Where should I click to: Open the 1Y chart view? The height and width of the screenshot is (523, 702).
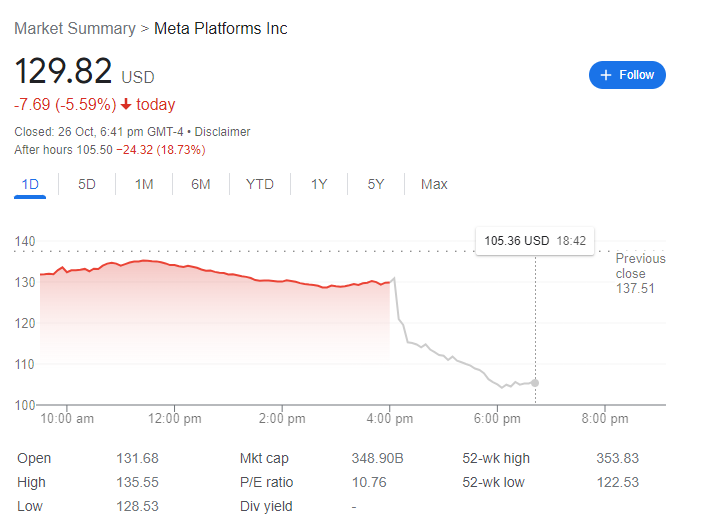tap(319, 184)
